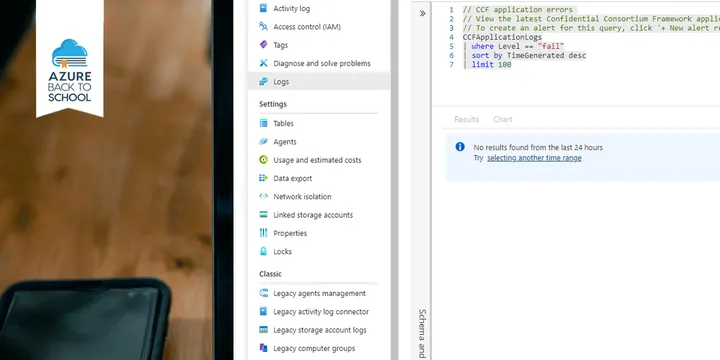Click the Logs sidebar icon
Image resolution: width=720 pixels, height=360 pixels.
click(264, 82)
